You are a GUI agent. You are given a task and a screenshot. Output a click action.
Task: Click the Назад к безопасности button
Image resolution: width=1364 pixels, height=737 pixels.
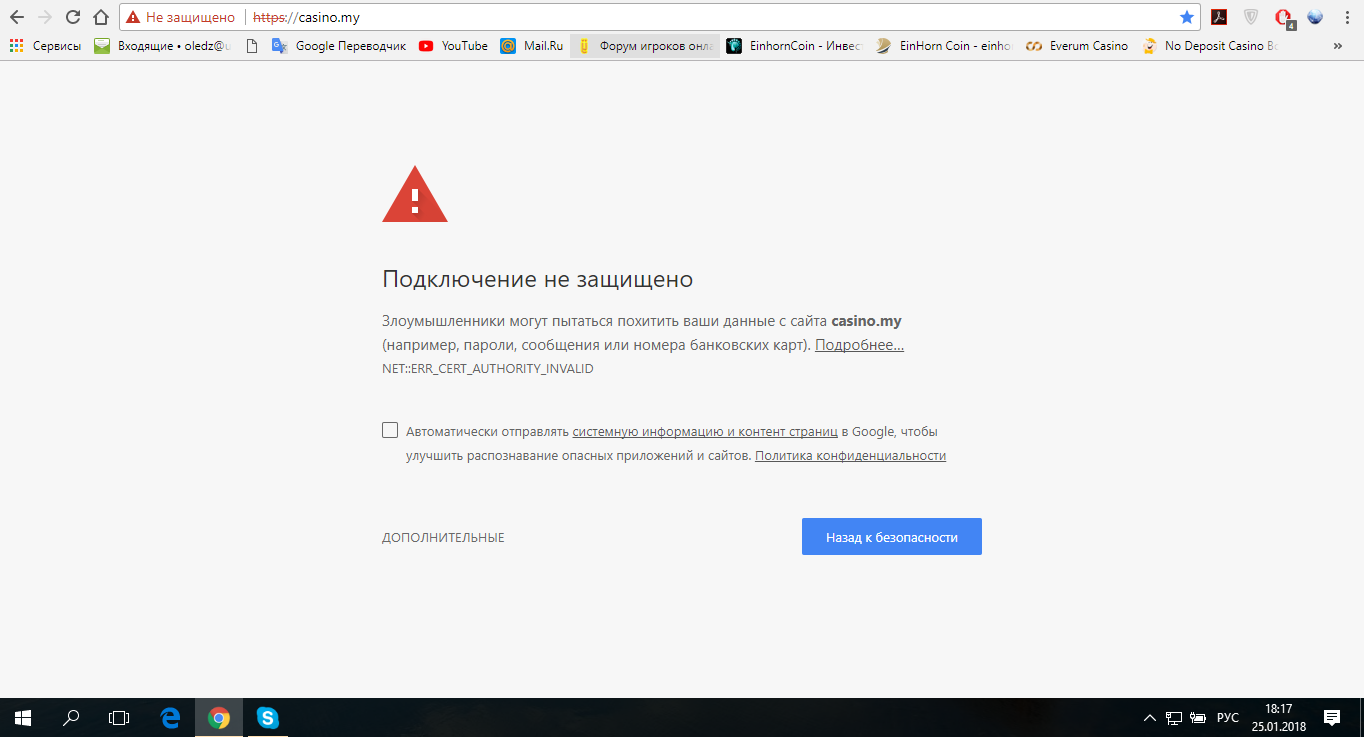coord(890,536)
